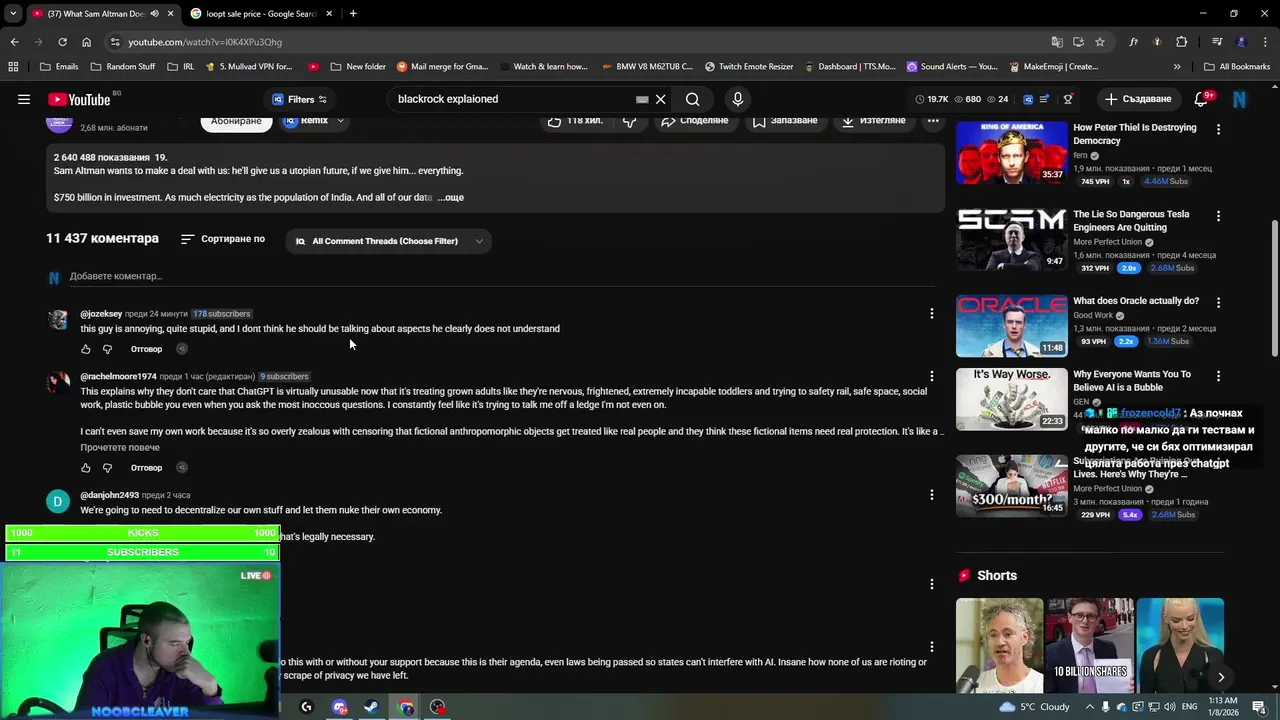The width and height of the screenshot is (1280, 720).
Task: Show hidden system tray icons chevron
Action: [x=1090, y=707]
